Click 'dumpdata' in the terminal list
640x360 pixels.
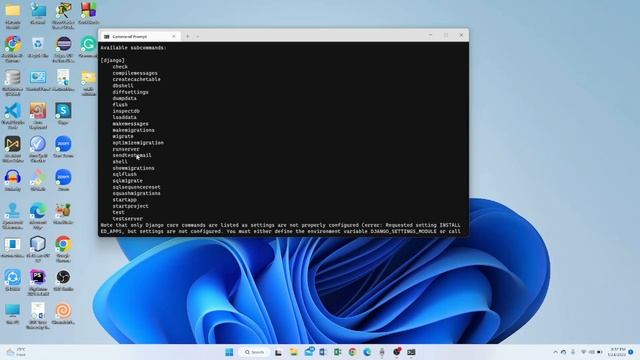pyautogui.click(x=124, y=98)
